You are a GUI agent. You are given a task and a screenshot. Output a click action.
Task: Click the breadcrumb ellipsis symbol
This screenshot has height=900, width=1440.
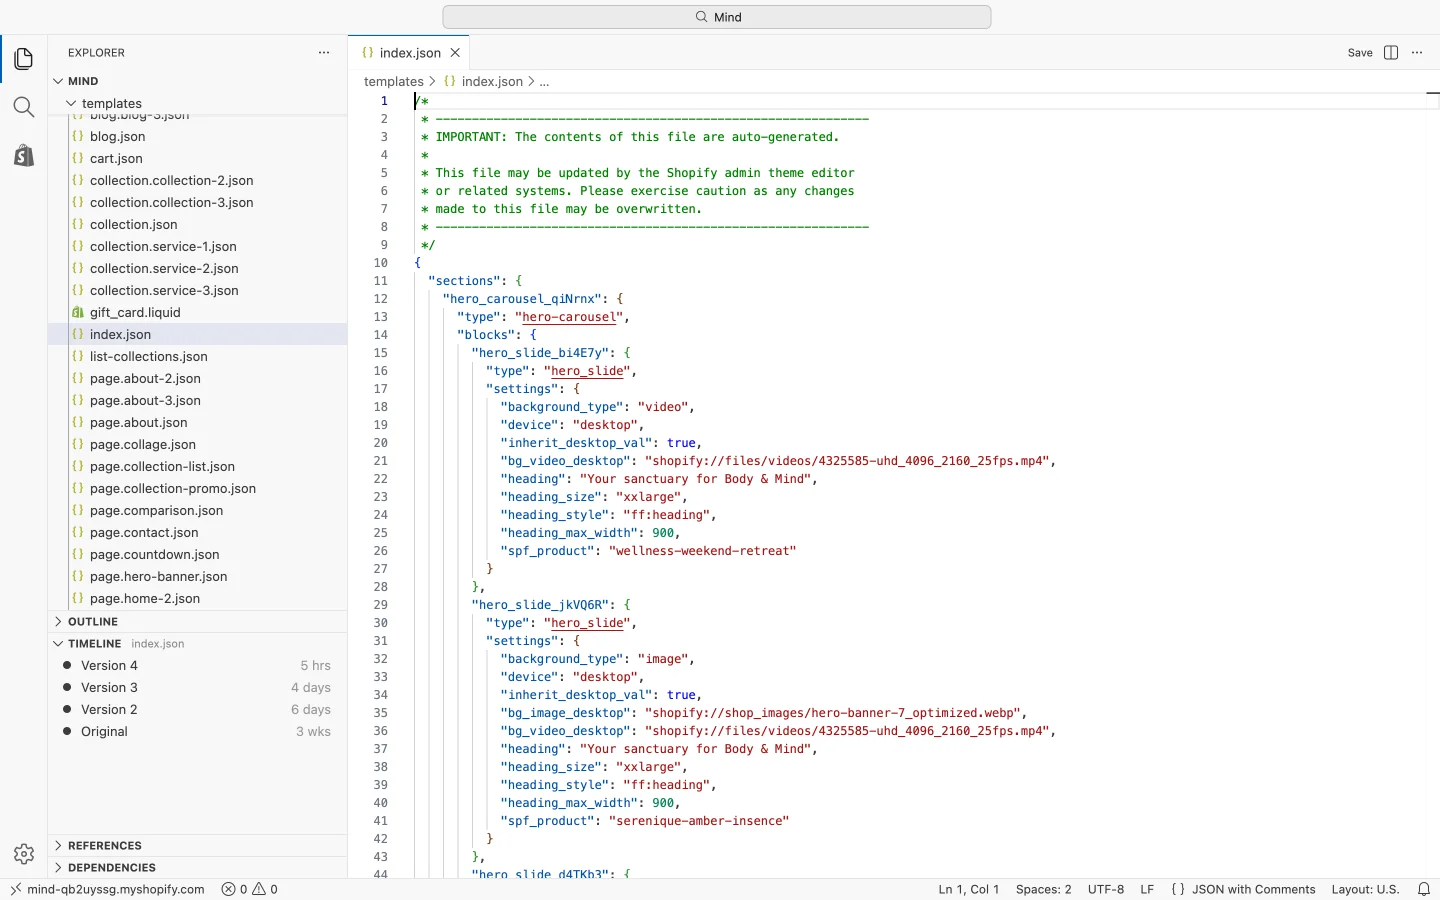pyautogui.click(x=544, y=82)
